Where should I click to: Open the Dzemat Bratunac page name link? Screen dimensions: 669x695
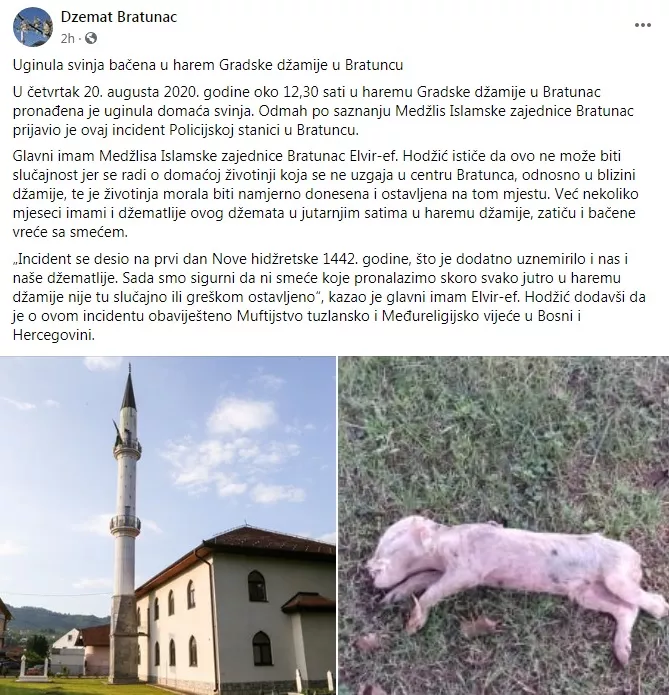[x=119, y=17]
